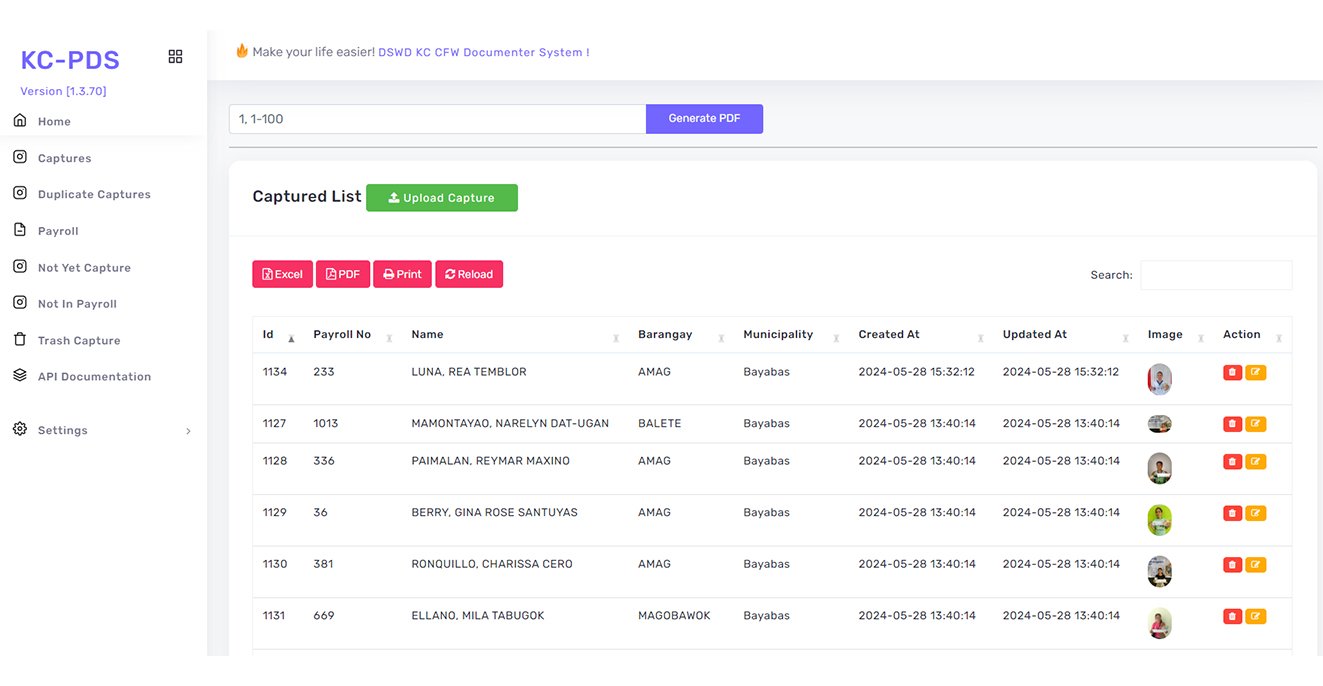This screenshot has height=686, width=1323.
Task: Open the Settings gear icon
Action: click(x=18, y=429)
